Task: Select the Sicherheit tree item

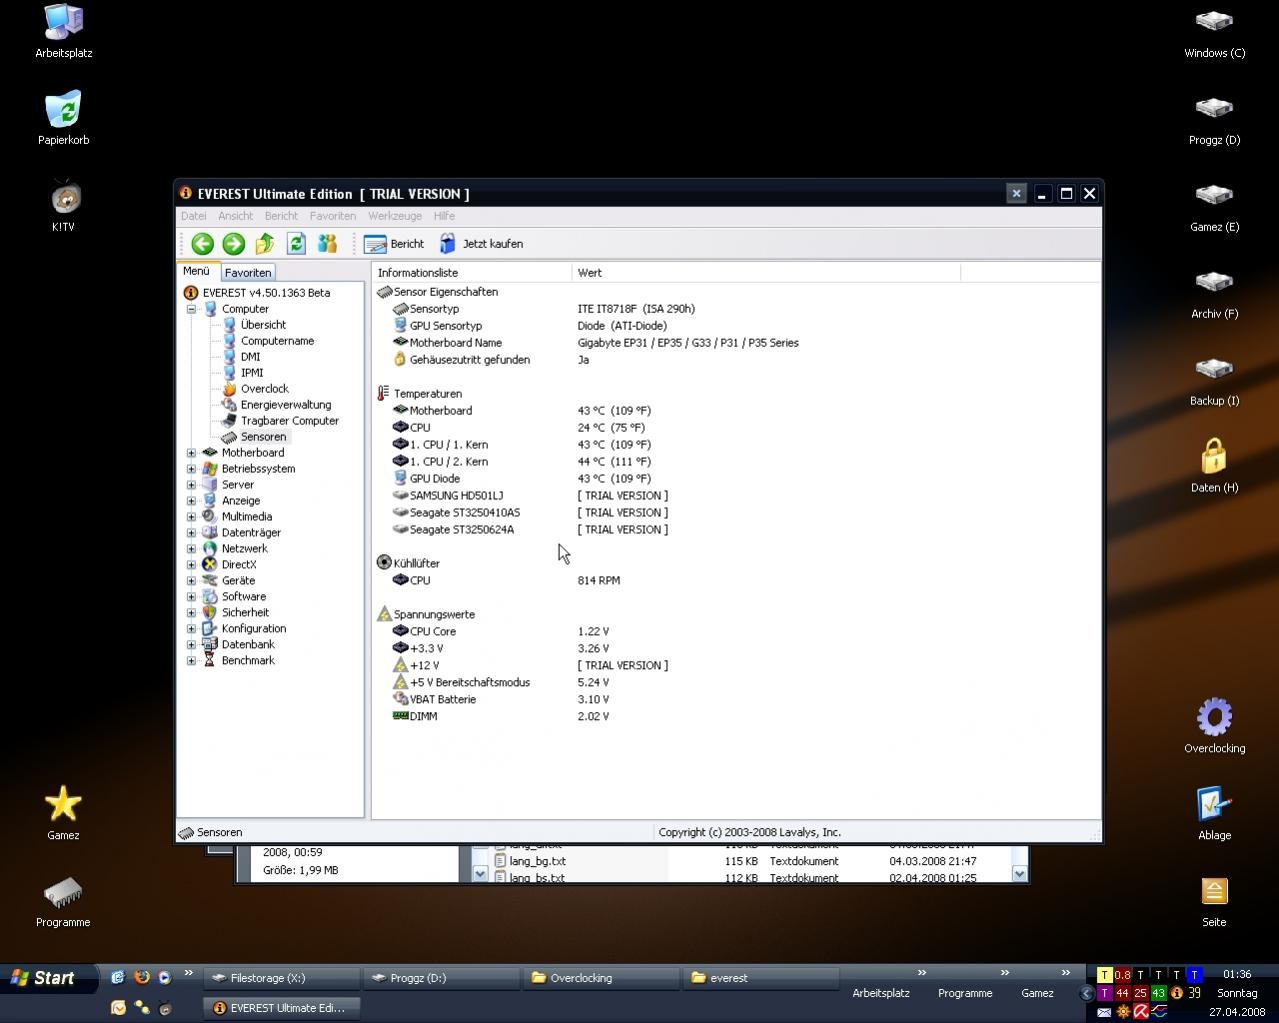Action: tap(245, 613)
